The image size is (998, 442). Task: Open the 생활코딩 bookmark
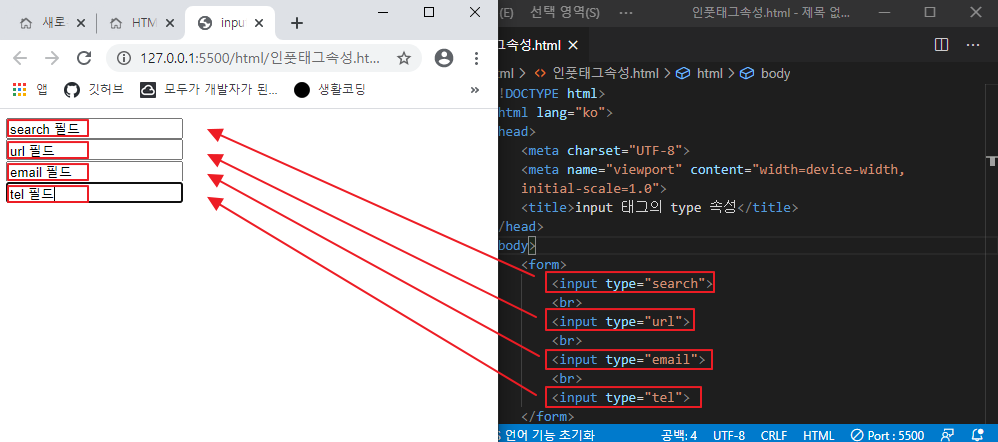pyautogui.click(x=330, y=90)
